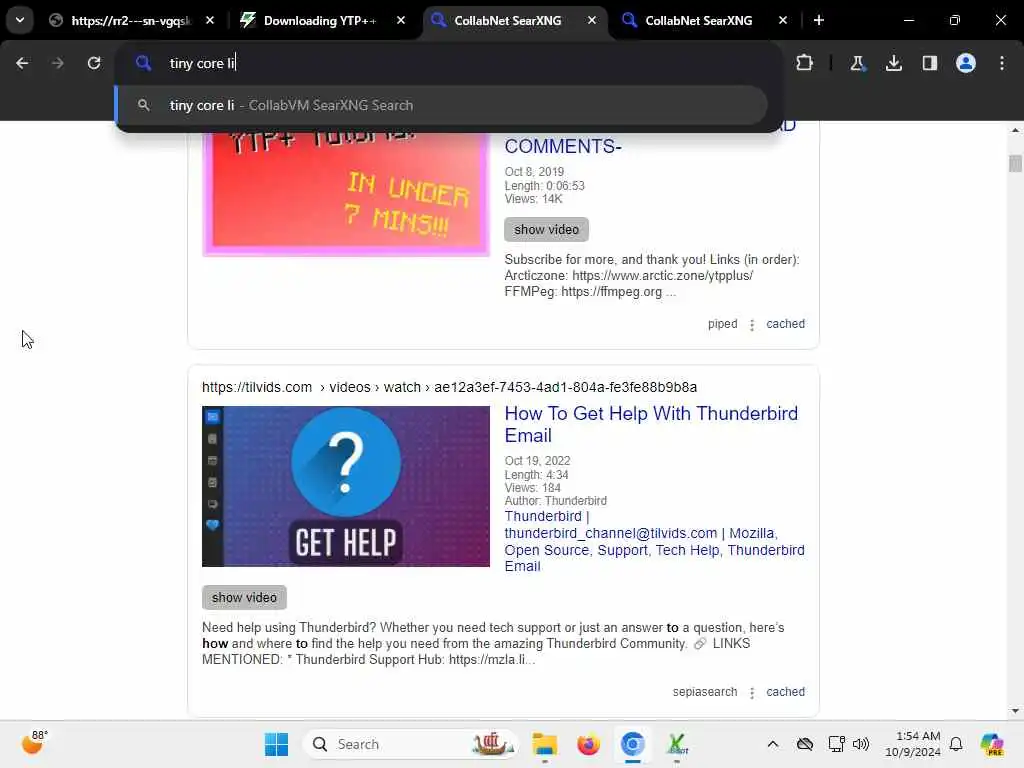The height and width of the screenshot is (768, 1024).
Task: Open 'How To Get Help With Thunderbird Email'
Action: (x=651, y=424)
